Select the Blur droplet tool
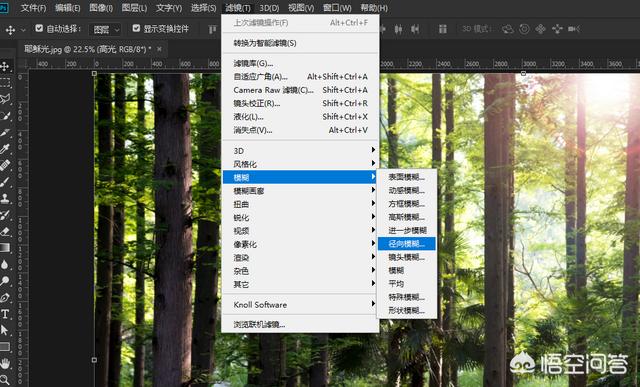640x387 pixels. [5, 265]
